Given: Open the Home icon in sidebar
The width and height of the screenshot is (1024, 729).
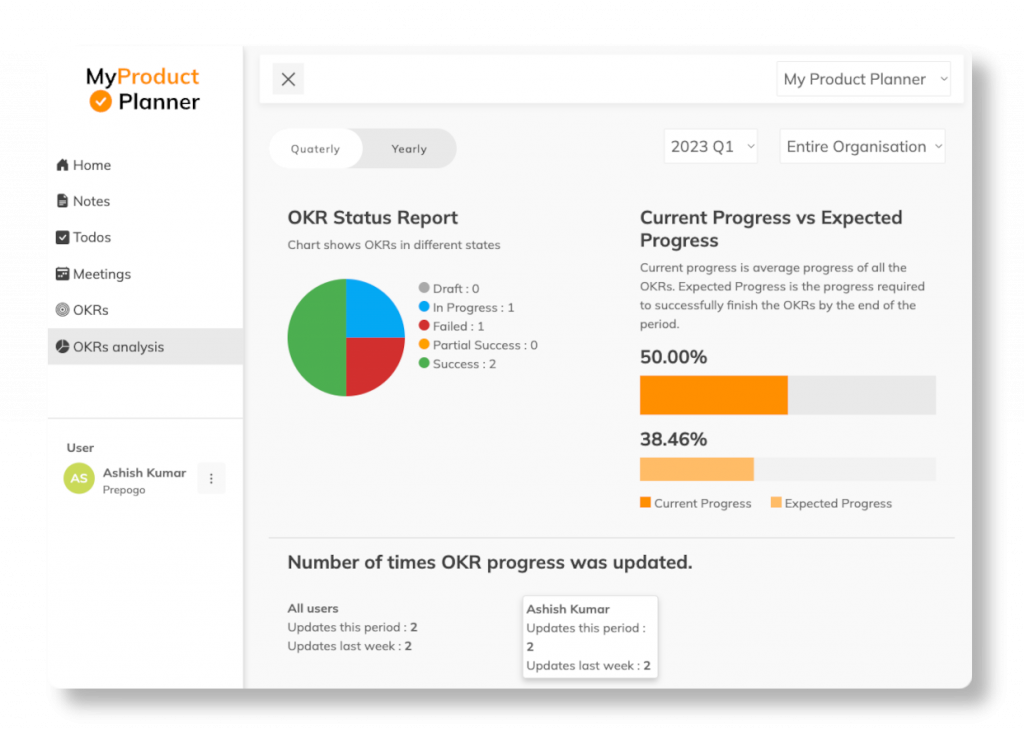Looking at the screenshot, I should (61, 164).
